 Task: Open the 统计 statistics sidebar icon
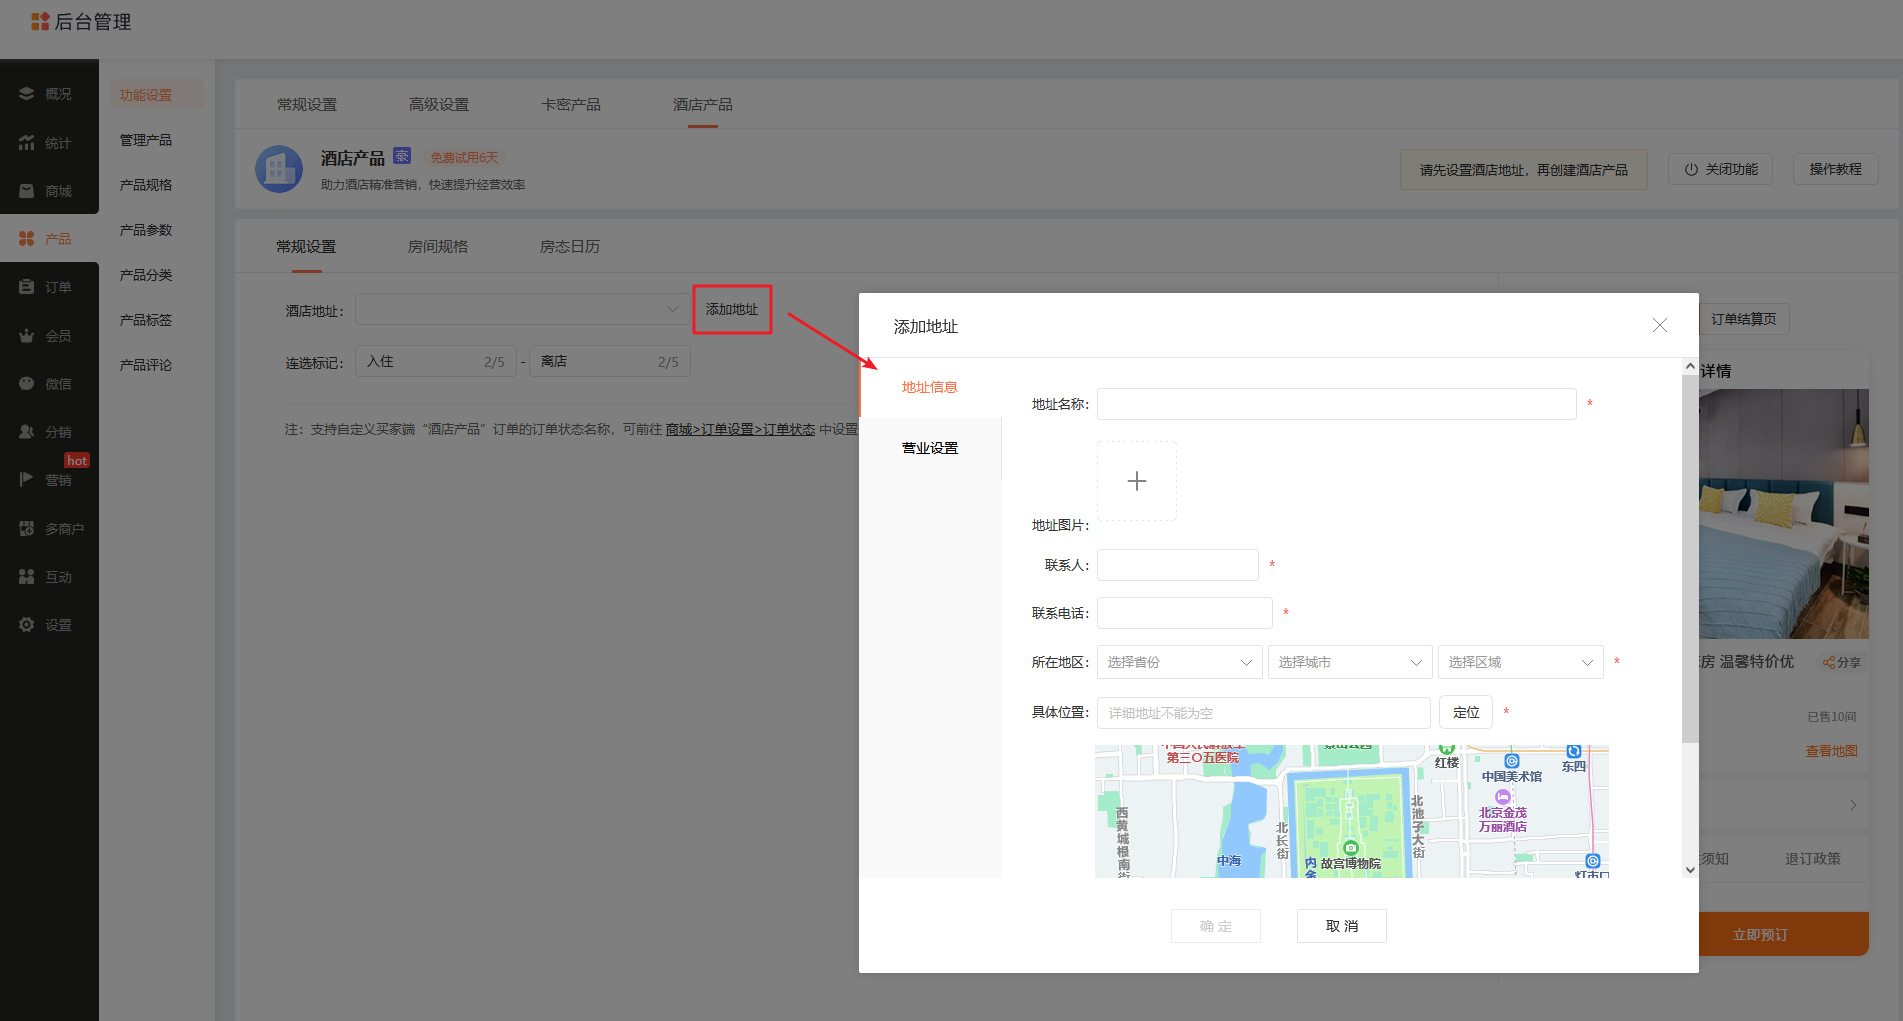(x=27, y=143)
